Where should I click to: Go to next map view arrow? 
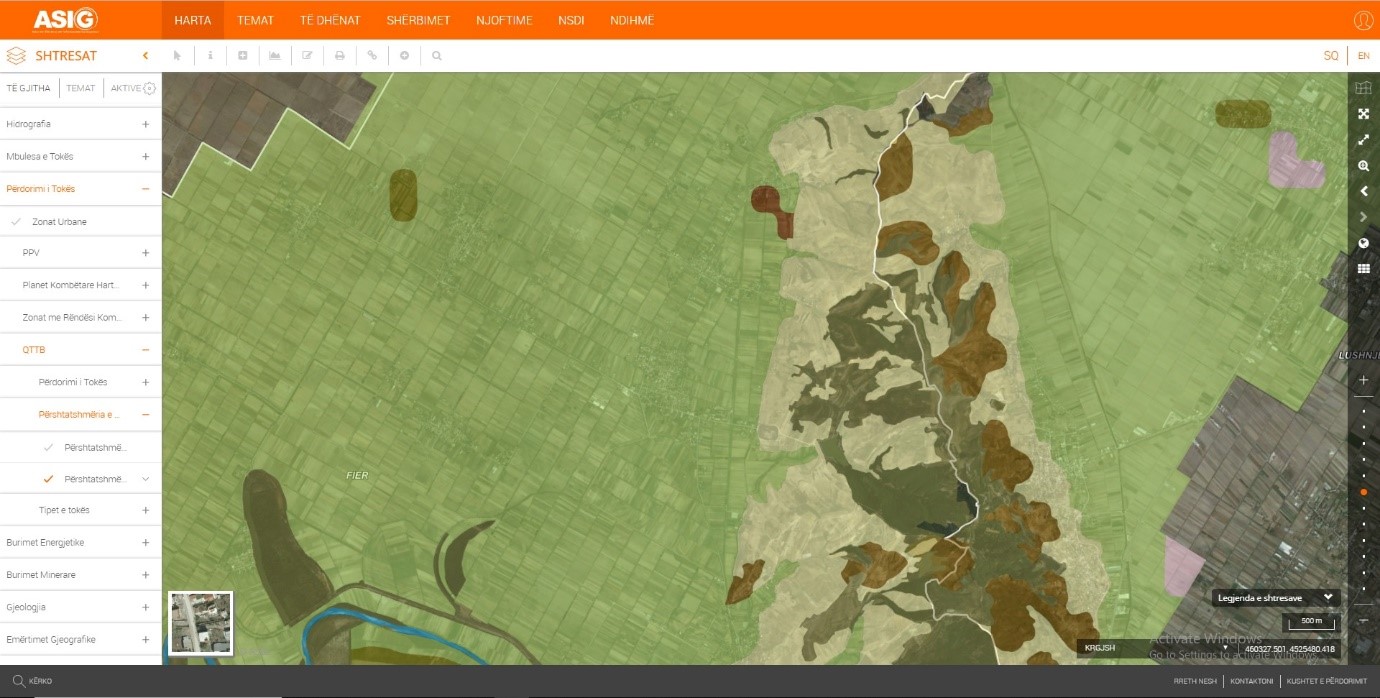click(1363, 217)
